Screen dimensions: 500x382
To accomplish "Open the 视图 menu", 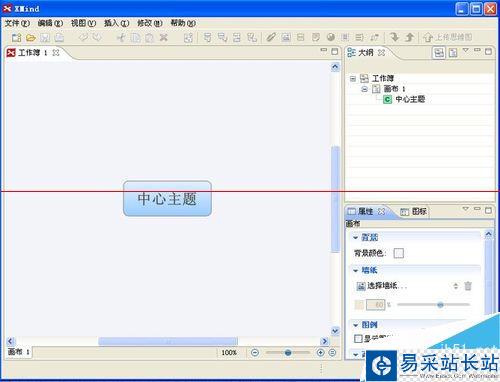I will (83, 23).
